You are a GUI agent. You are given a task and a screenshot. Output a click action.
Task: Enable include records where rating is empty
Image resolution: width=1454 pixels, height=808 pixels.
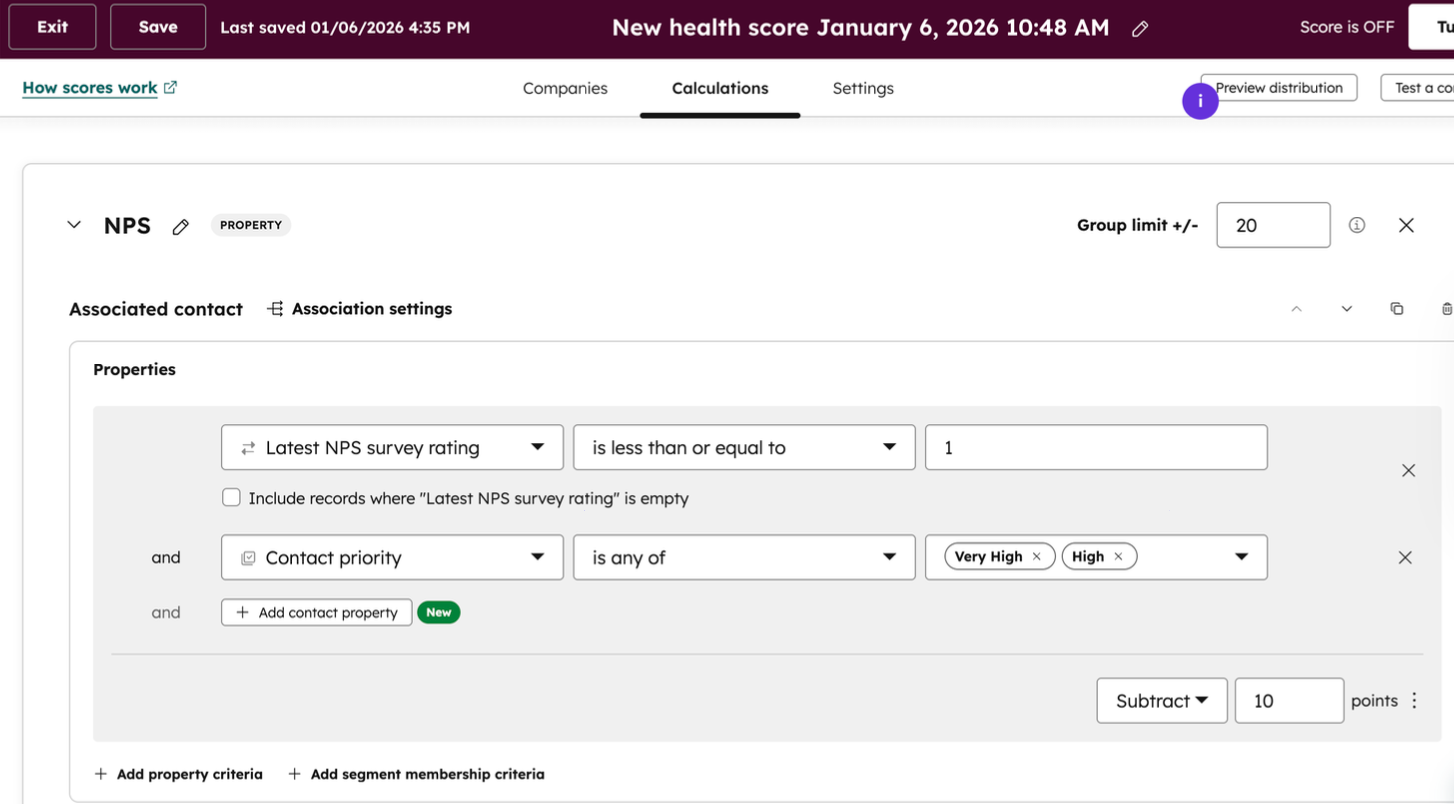[x=231, y=498]
